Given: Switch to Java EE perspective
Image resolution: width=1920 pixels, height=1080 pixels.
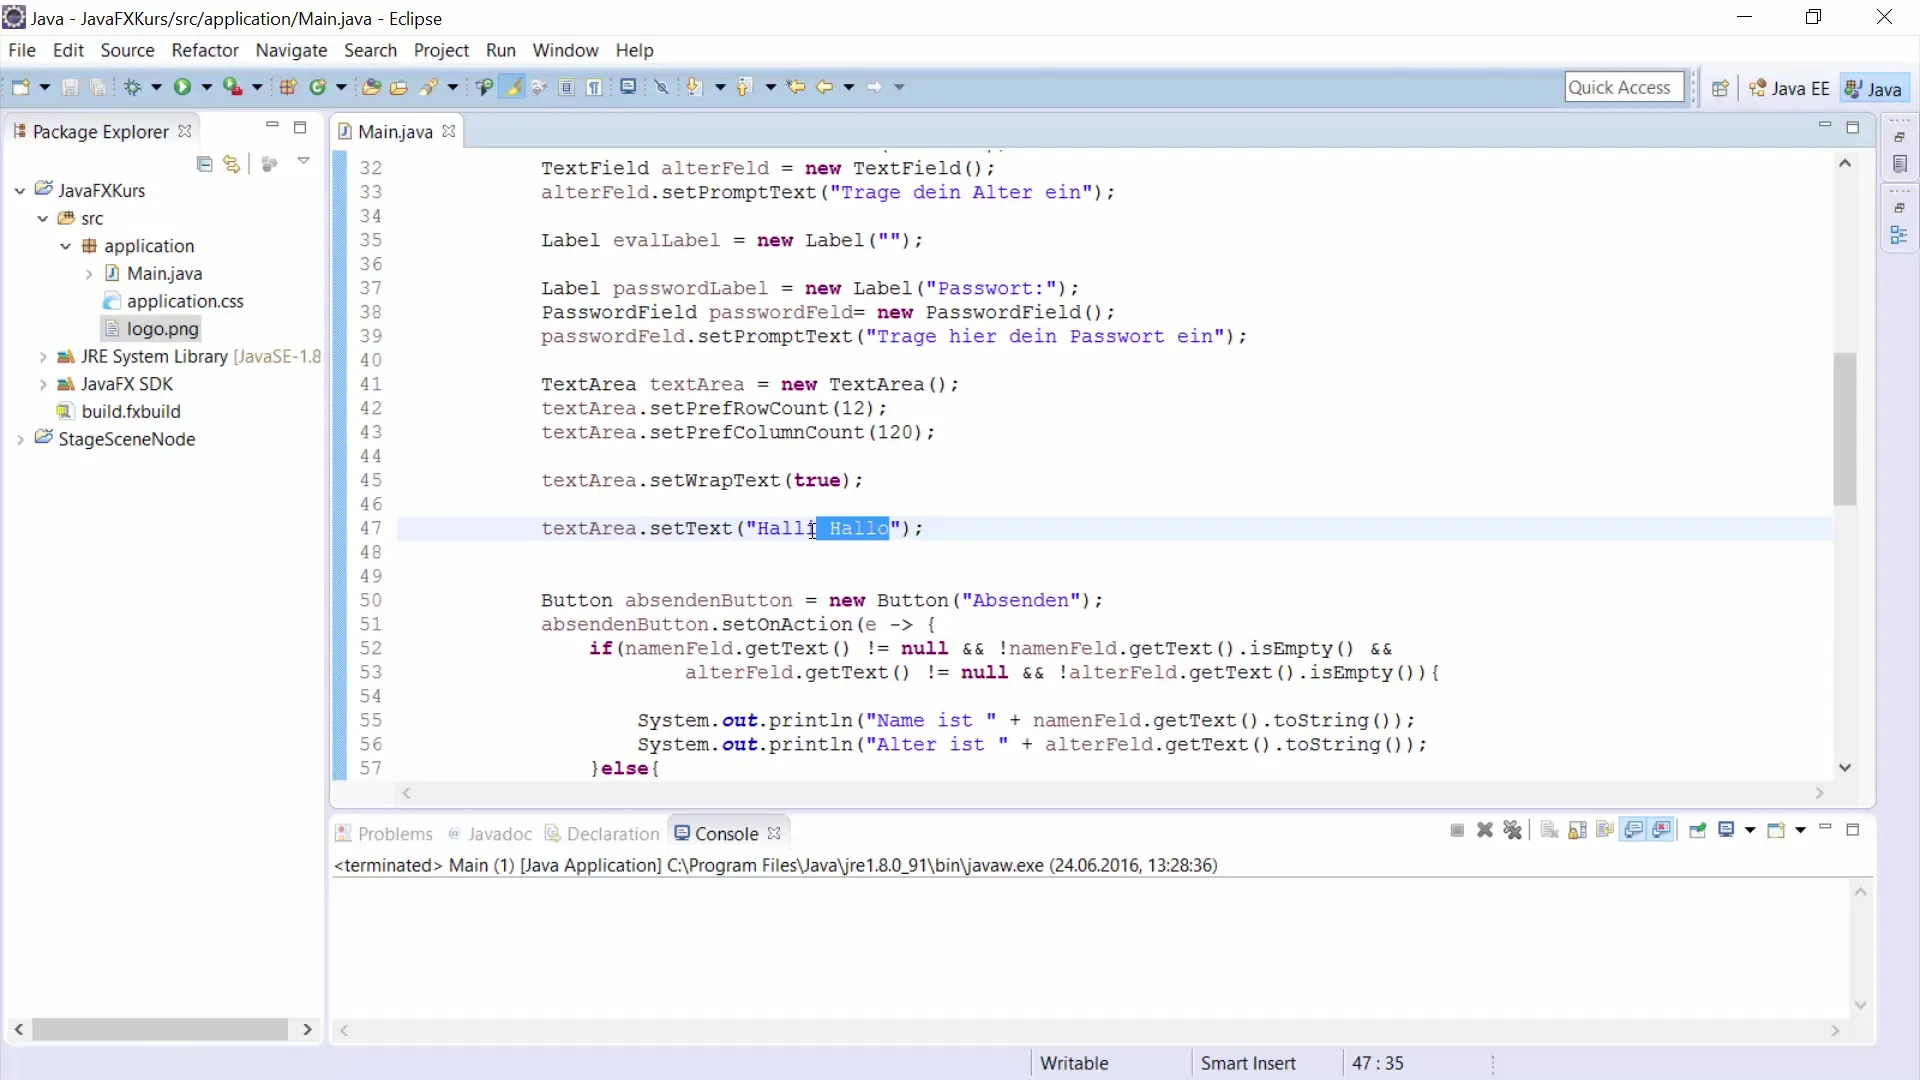Looking at the screenshot, I should [1789, 88].
